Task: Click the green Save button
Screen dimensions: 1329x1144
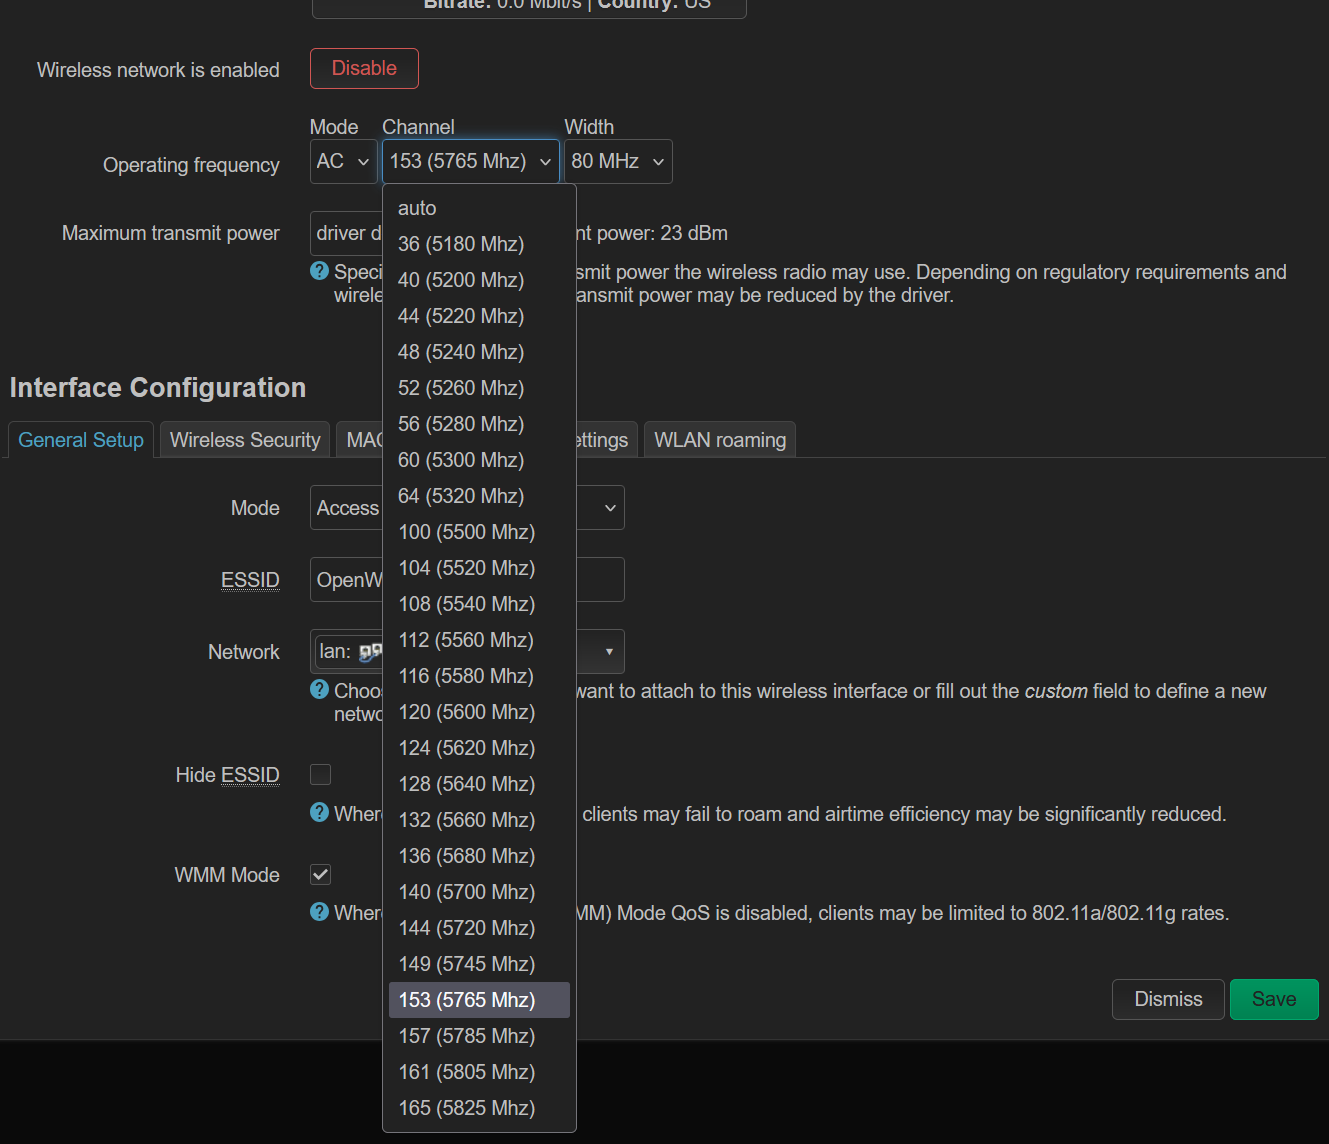Action: [1274, 1000]
